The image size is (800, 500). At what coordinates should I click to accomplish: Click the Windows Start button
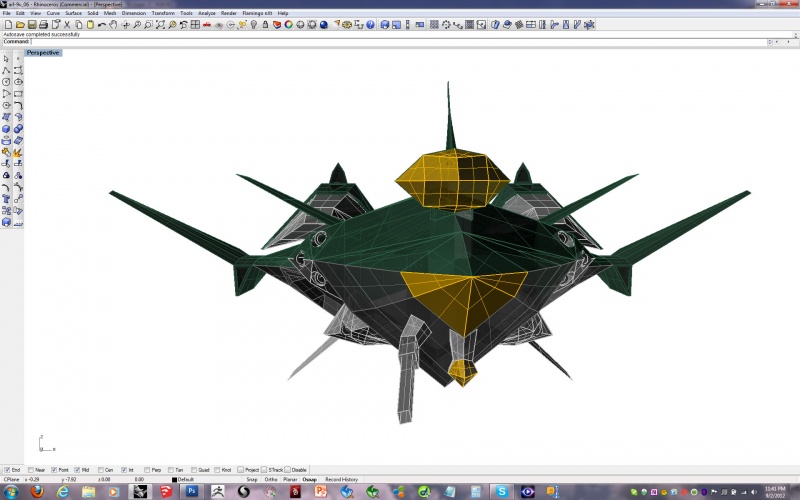(x=11, y=492)
